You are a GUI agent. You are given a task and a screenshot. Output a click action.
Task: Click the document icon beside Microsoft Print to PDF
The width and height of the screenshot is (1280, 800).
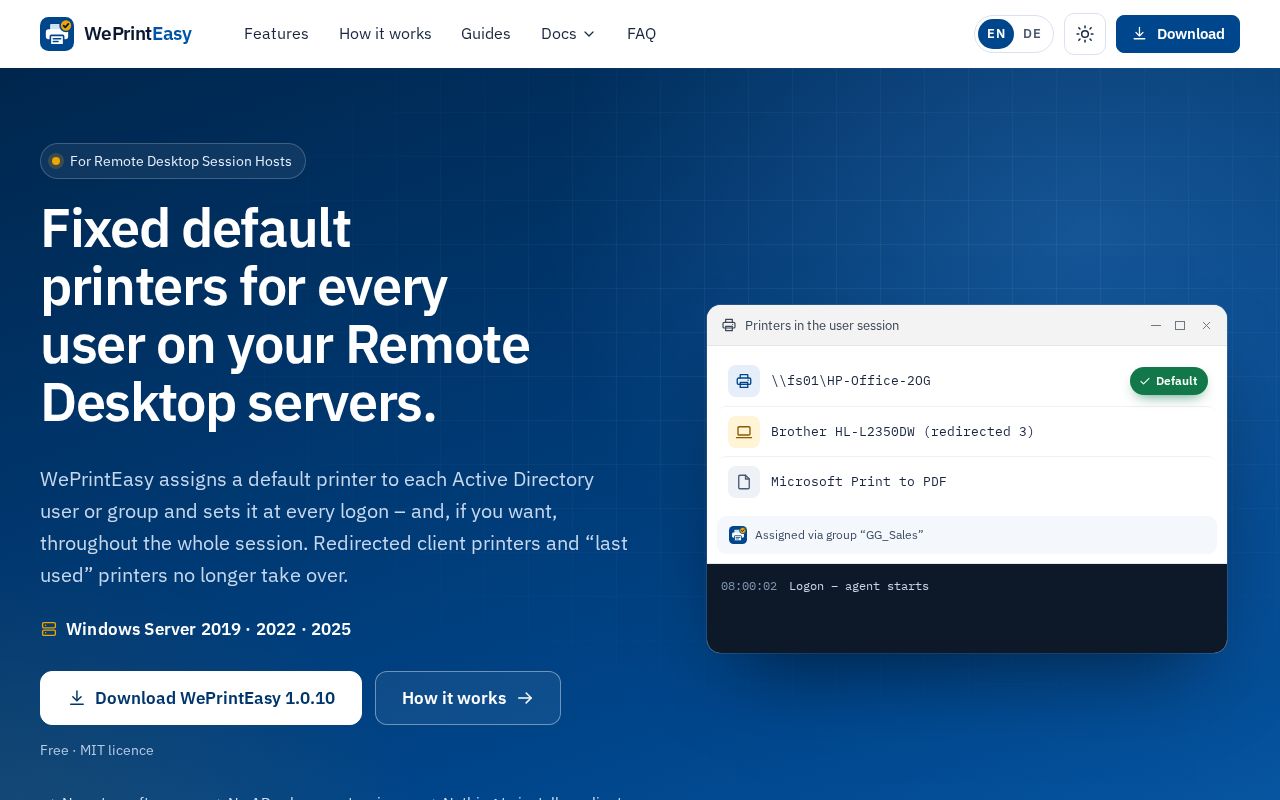click(x=744, y=482)
